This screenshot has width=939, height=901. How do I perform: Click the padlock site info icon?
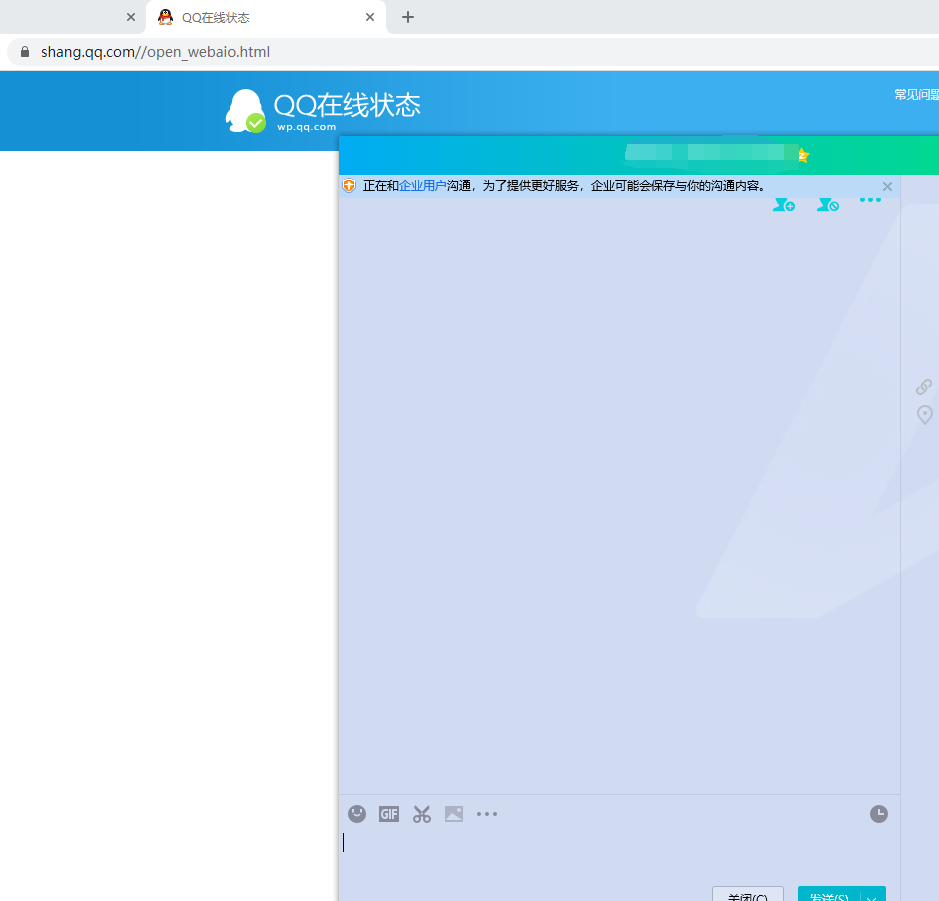click(25, 52)
